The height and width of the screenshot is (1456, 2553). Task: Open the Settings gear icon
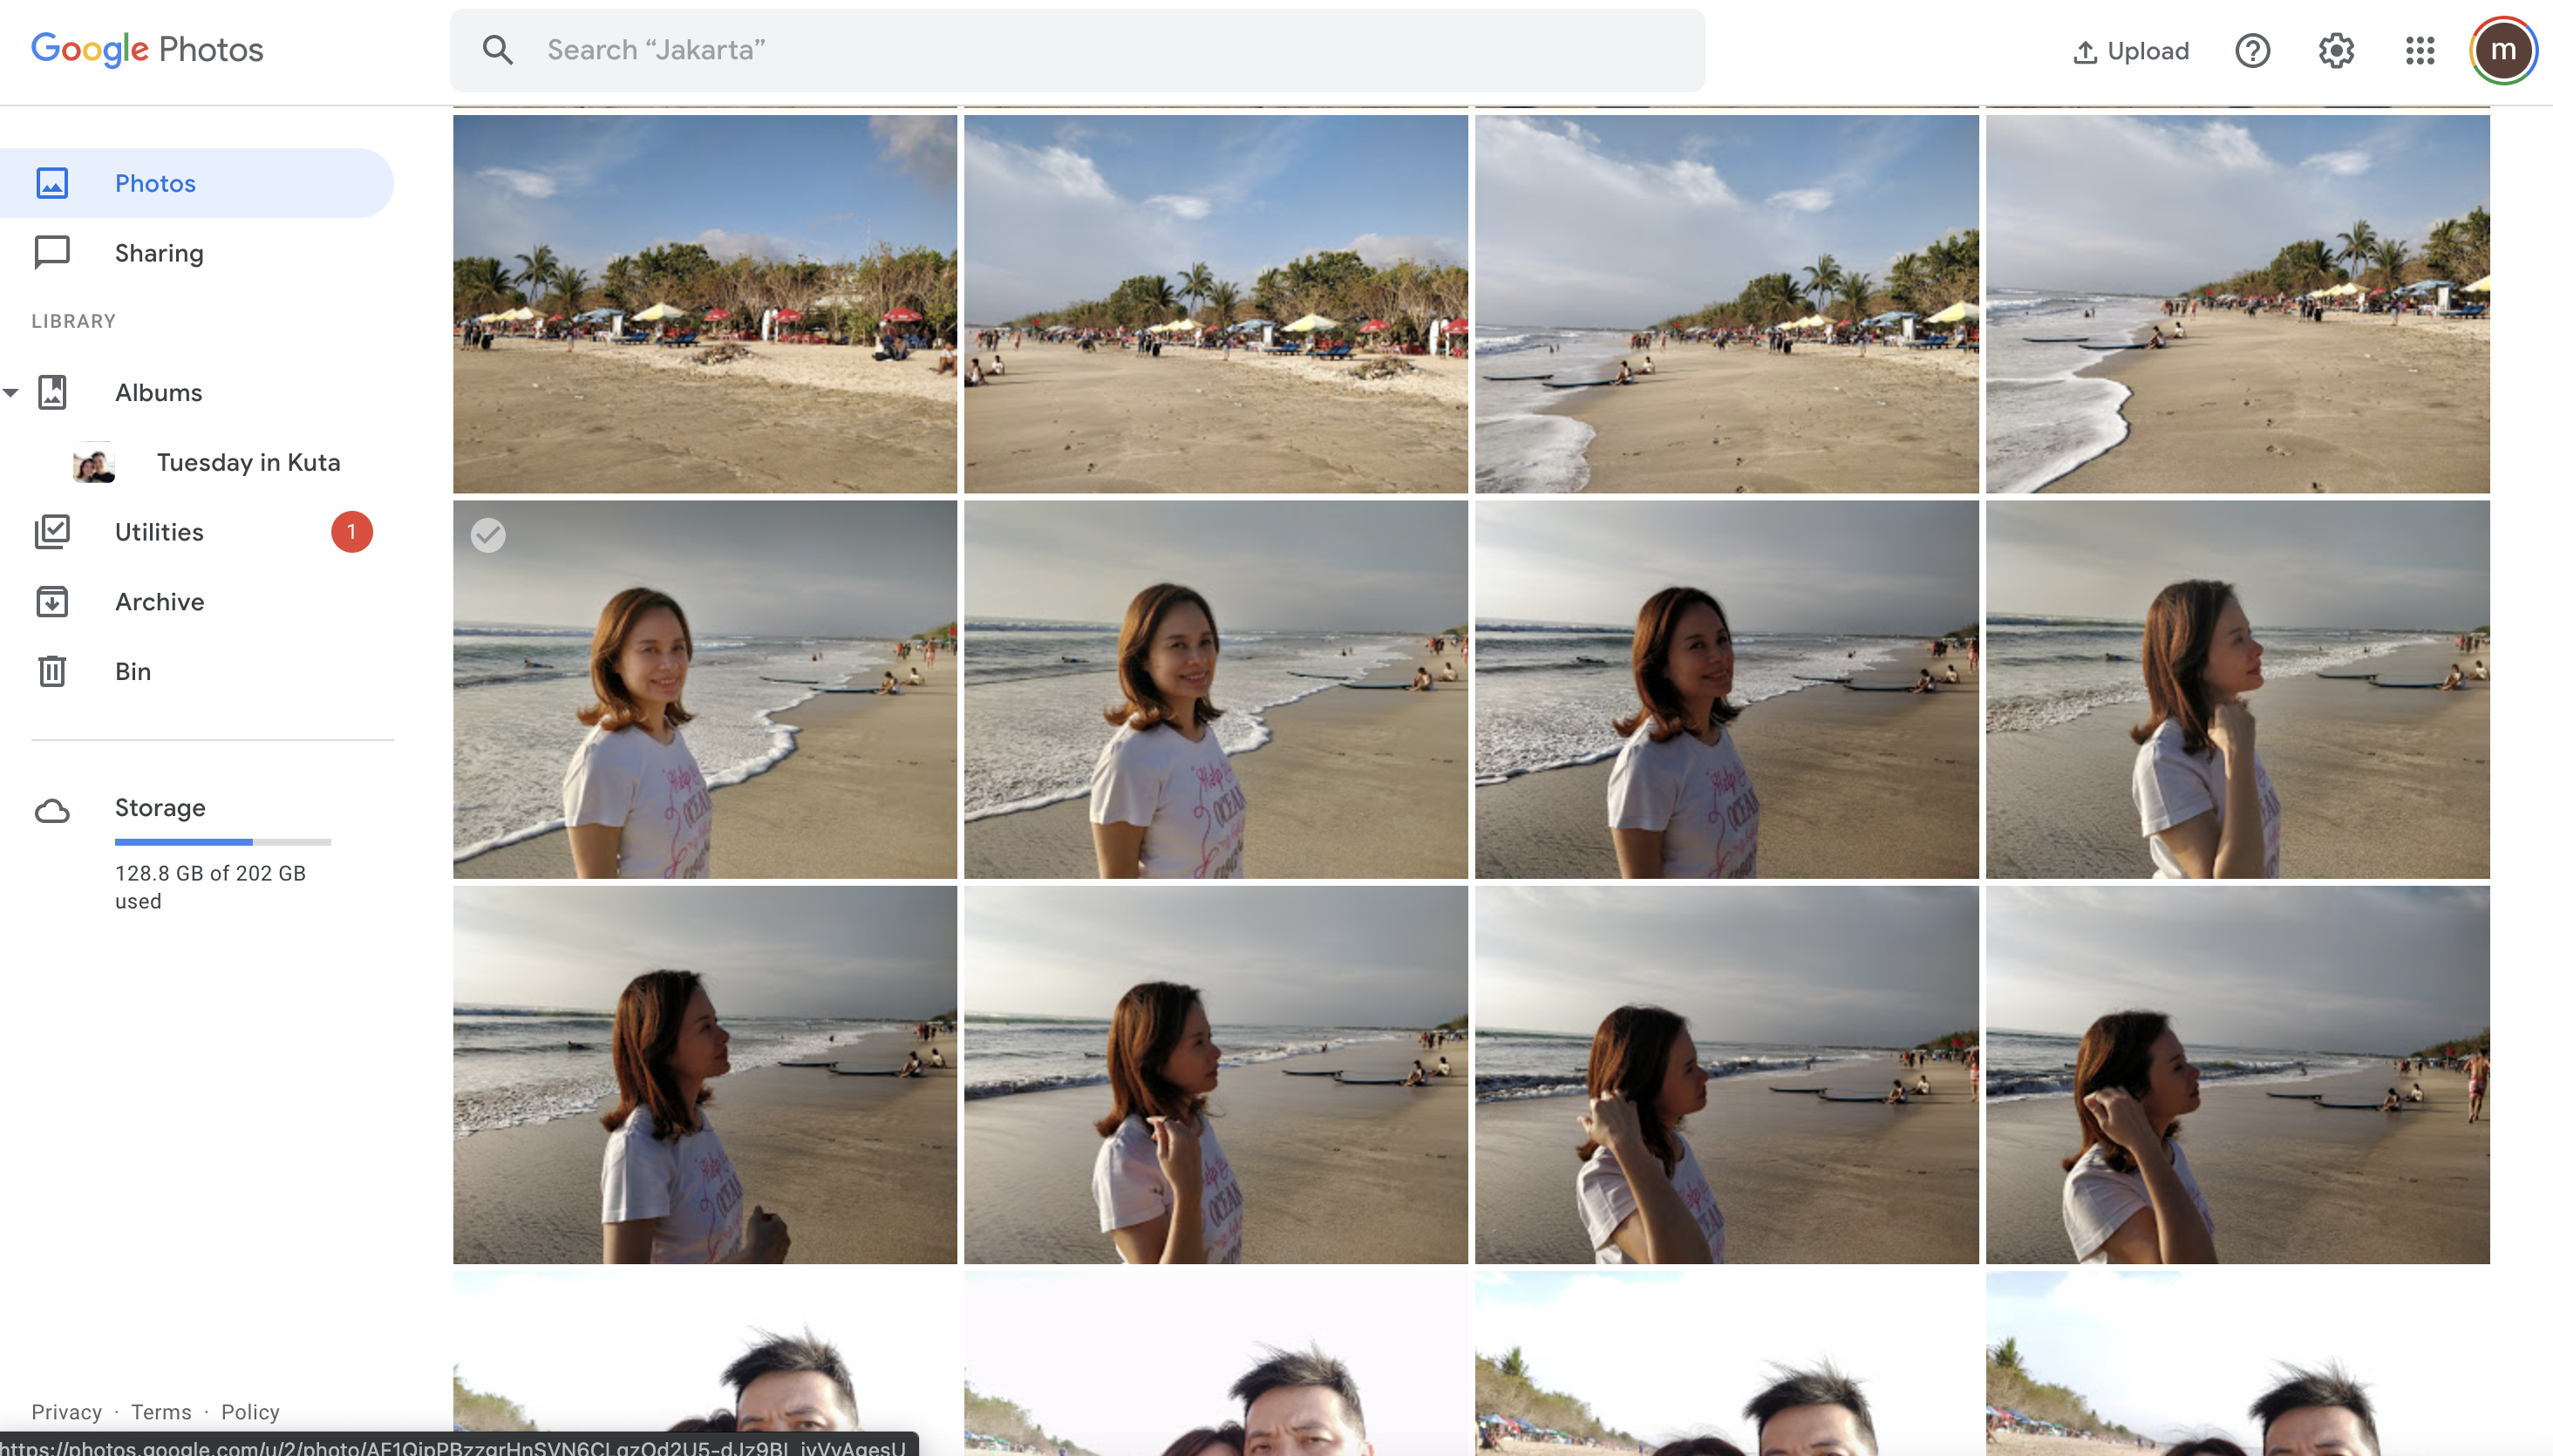[2336, 50]
